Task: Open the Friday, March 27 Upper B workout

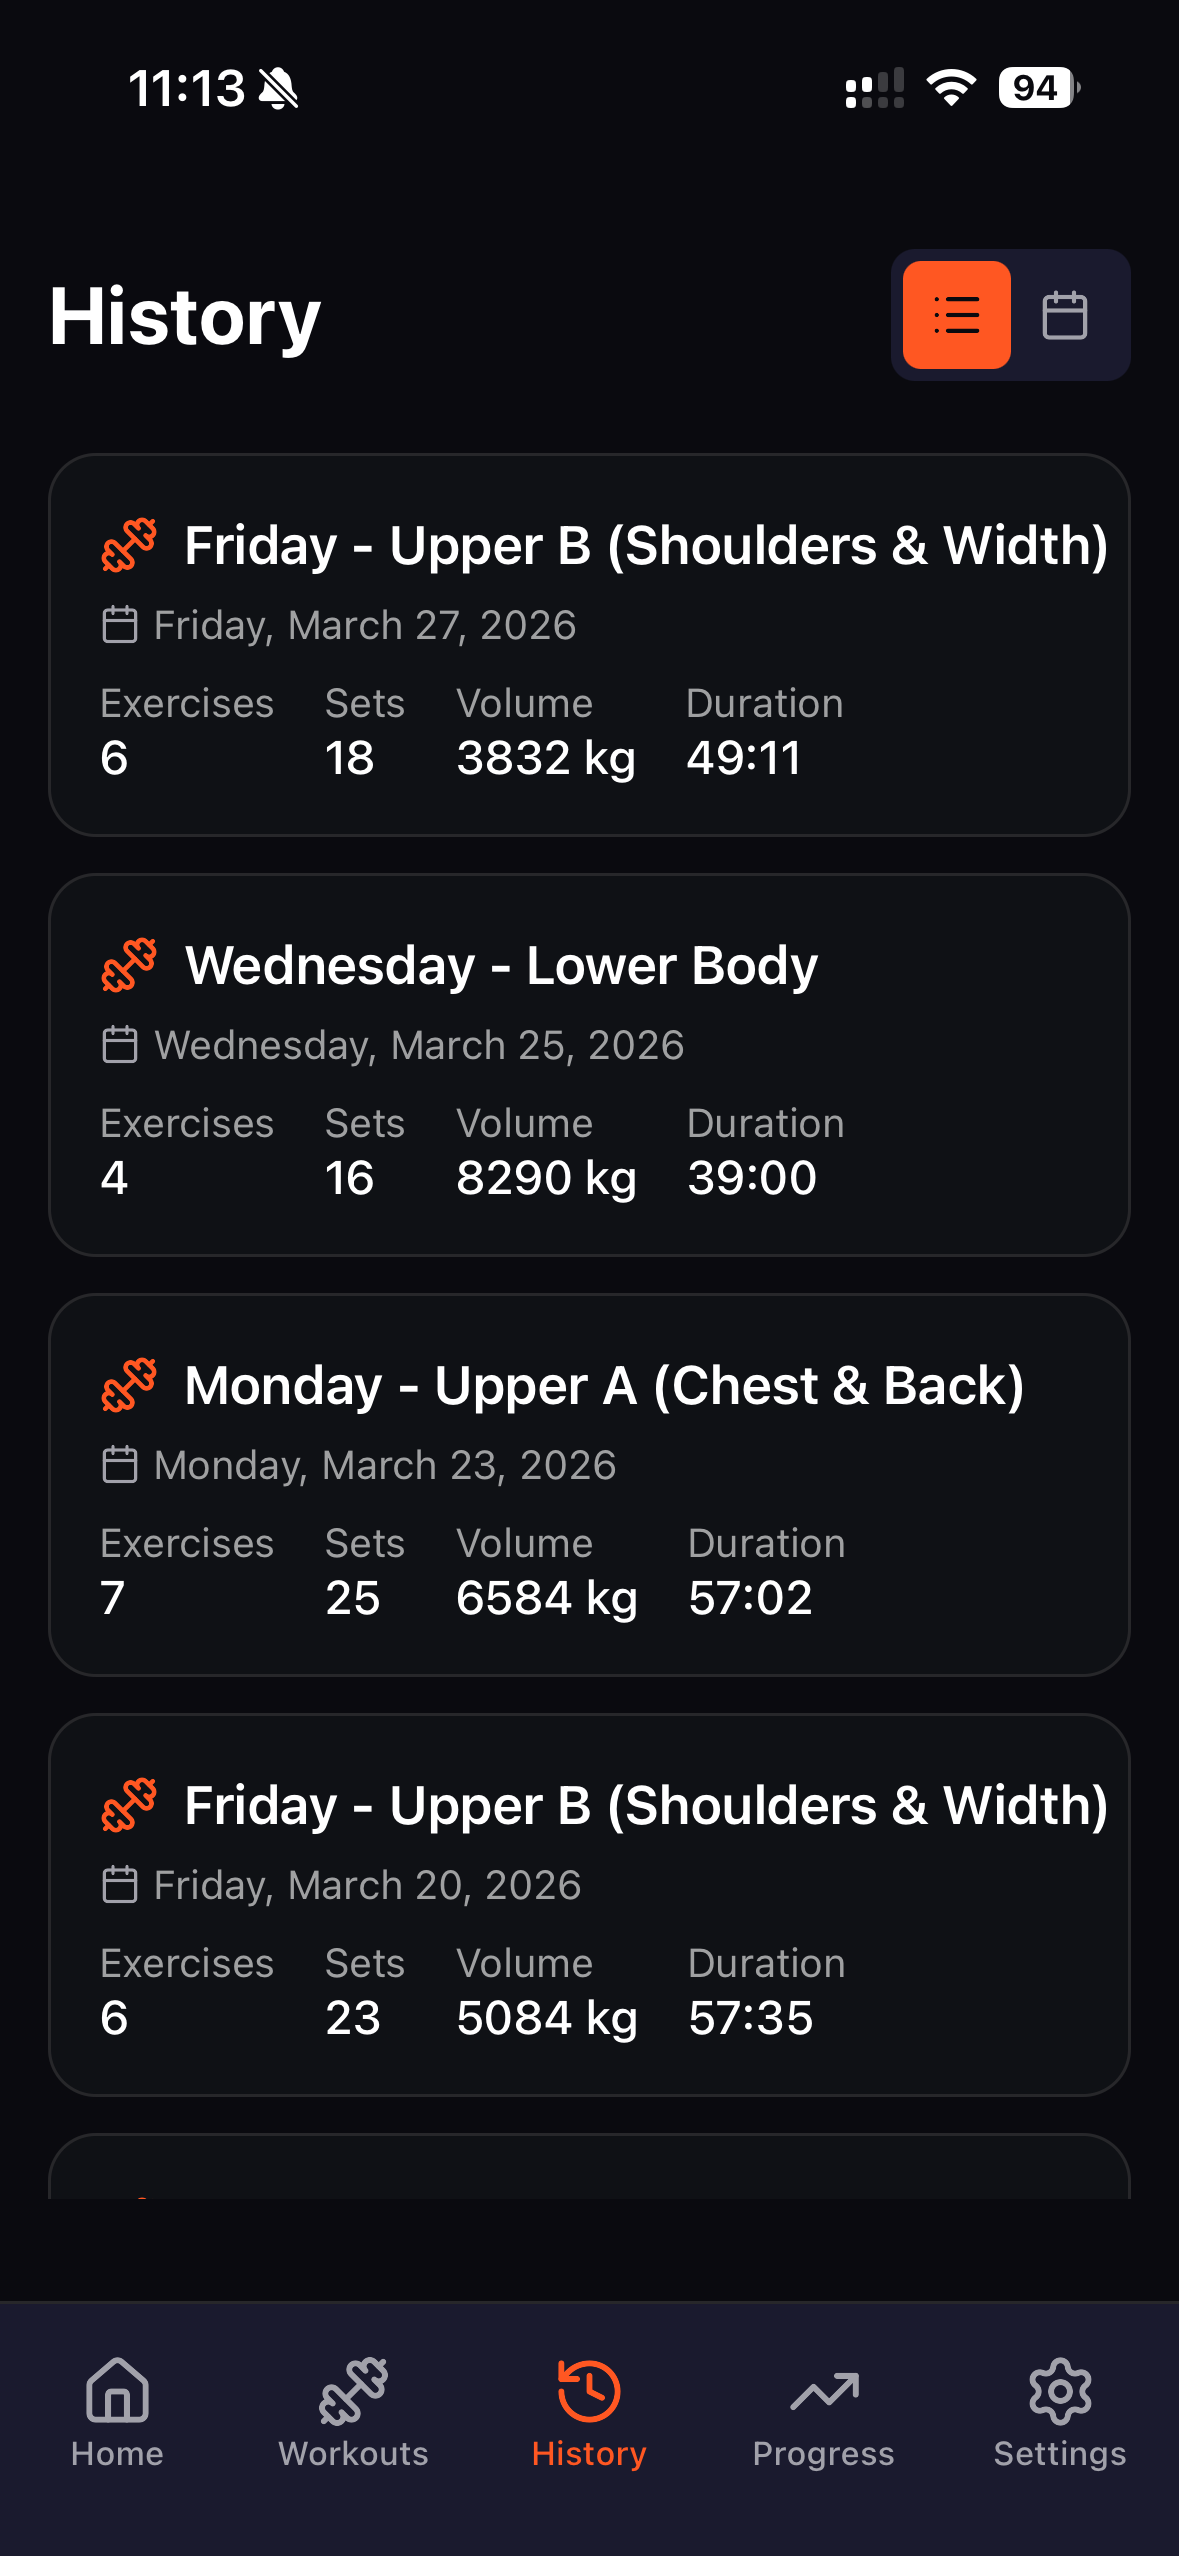Action: tap(589, 645)
